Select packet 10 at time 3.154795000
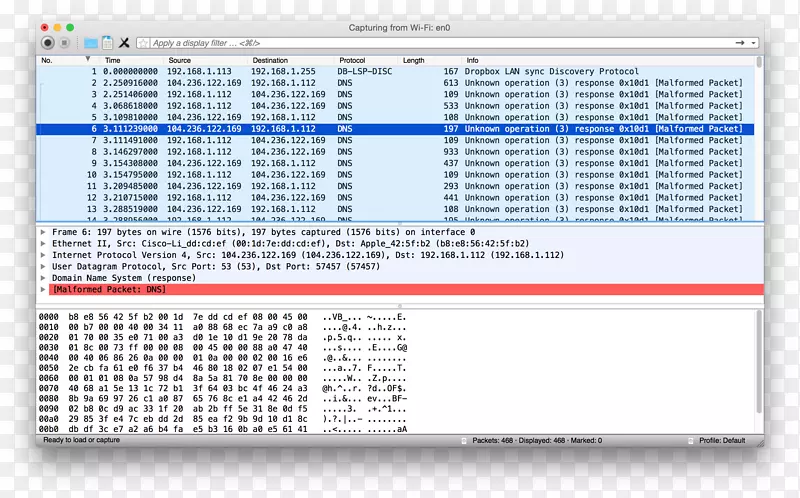This screenshot has width=800, height=498. [395, 175]
